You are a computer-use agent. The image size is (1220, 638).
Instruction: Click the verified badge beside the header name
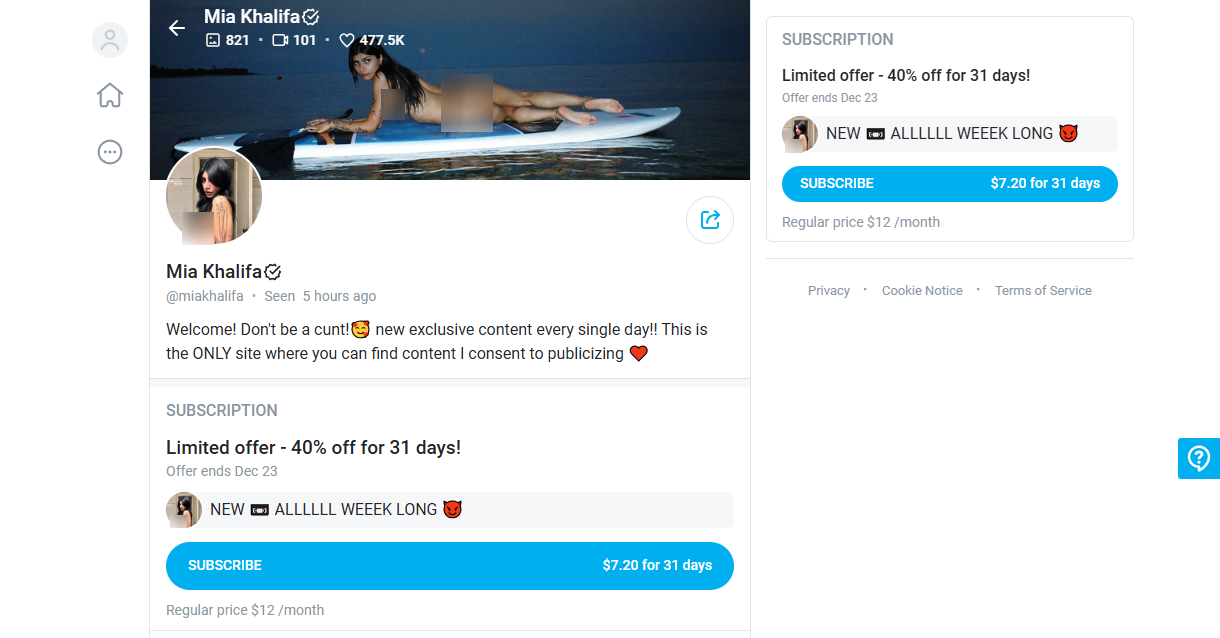(311, 16)
